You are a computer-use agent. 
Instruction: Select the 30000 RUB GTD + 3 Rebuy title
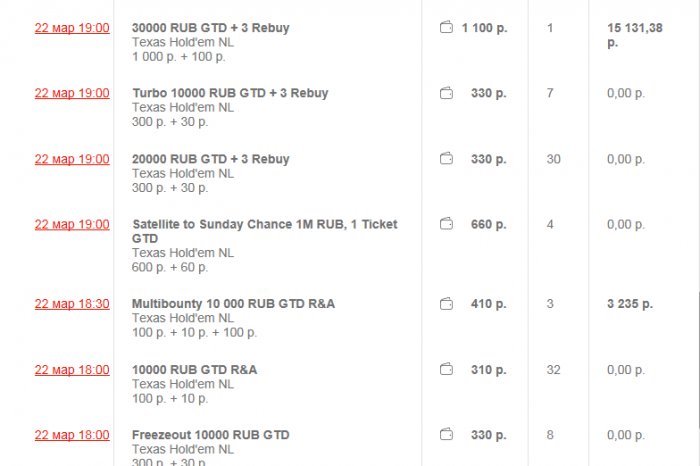(x=210, y=28)
